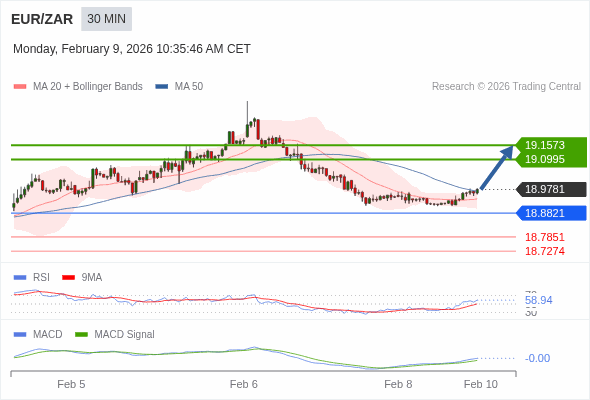Click the MACD Signal legend label
Viewport: 590px width, 400px height.
click(x=125, y=335)
